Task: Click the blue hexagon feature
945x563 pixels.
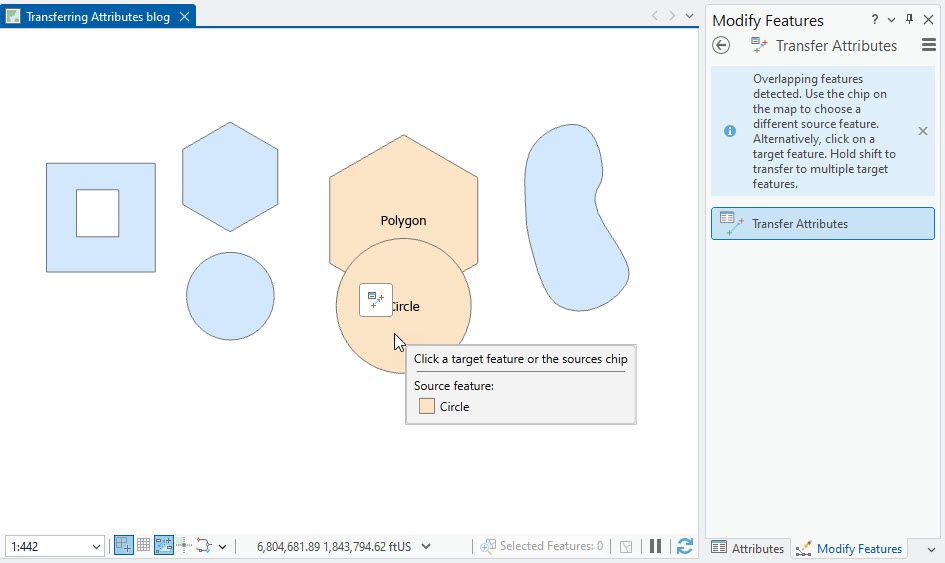Action: (230, 177)
